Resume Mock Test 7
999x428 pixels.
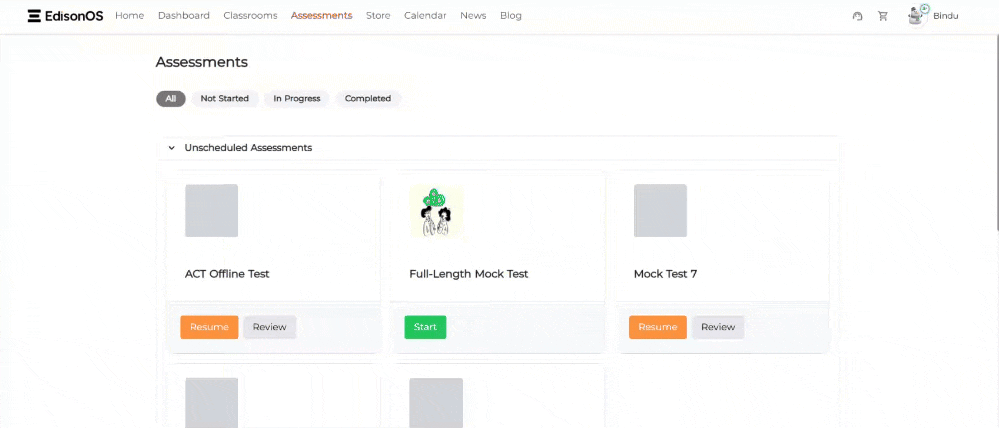point(658,327)
